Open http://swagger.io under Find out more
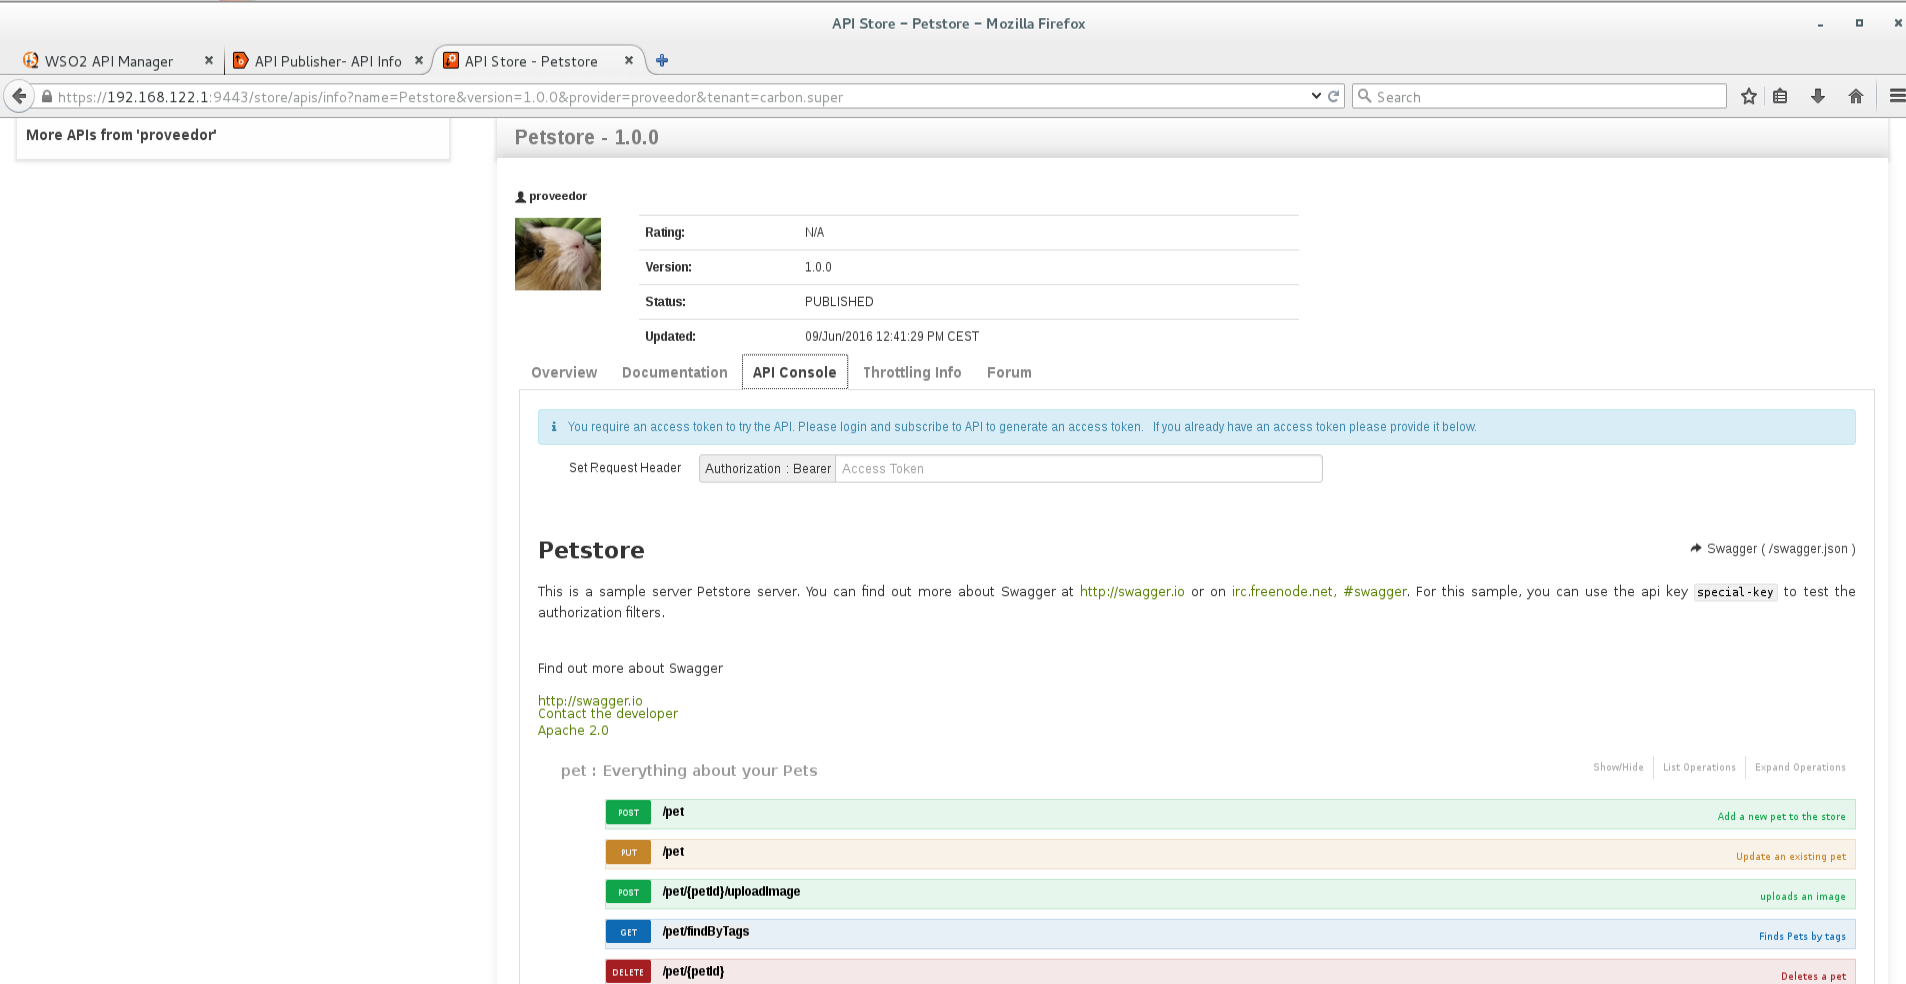Viewport: 1906px width, 984px height. (x=590, y=700)
